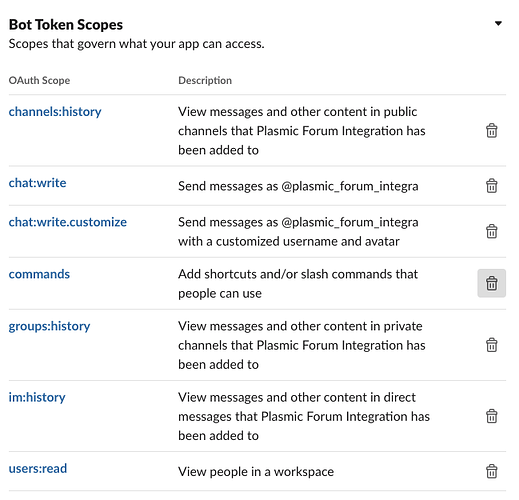Delete the commands scope using its trash icon
This screenshot has height=500, width=519.
pos(492,283)
